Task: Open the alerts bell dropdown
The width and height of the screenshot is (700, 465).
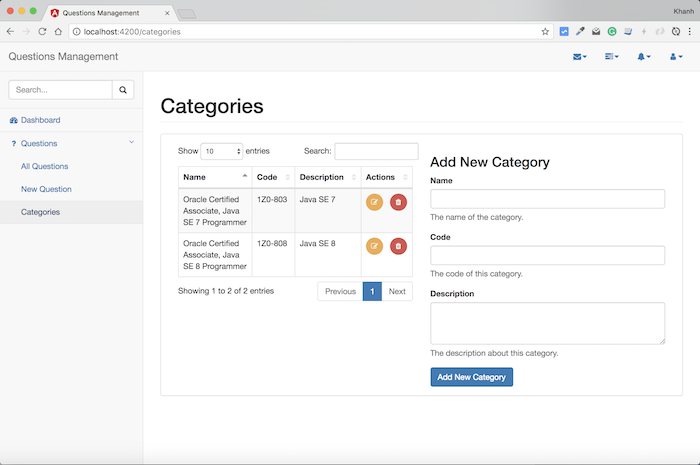Action: pos(644,57)
